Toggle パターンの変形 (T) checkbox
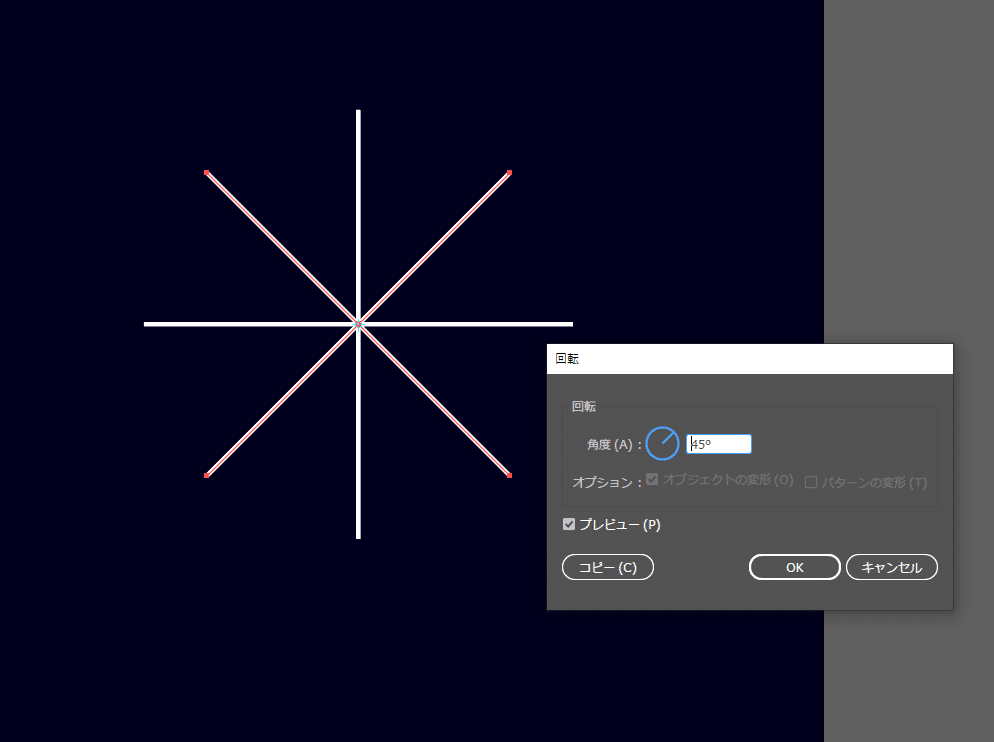 (x=810, y=483)
